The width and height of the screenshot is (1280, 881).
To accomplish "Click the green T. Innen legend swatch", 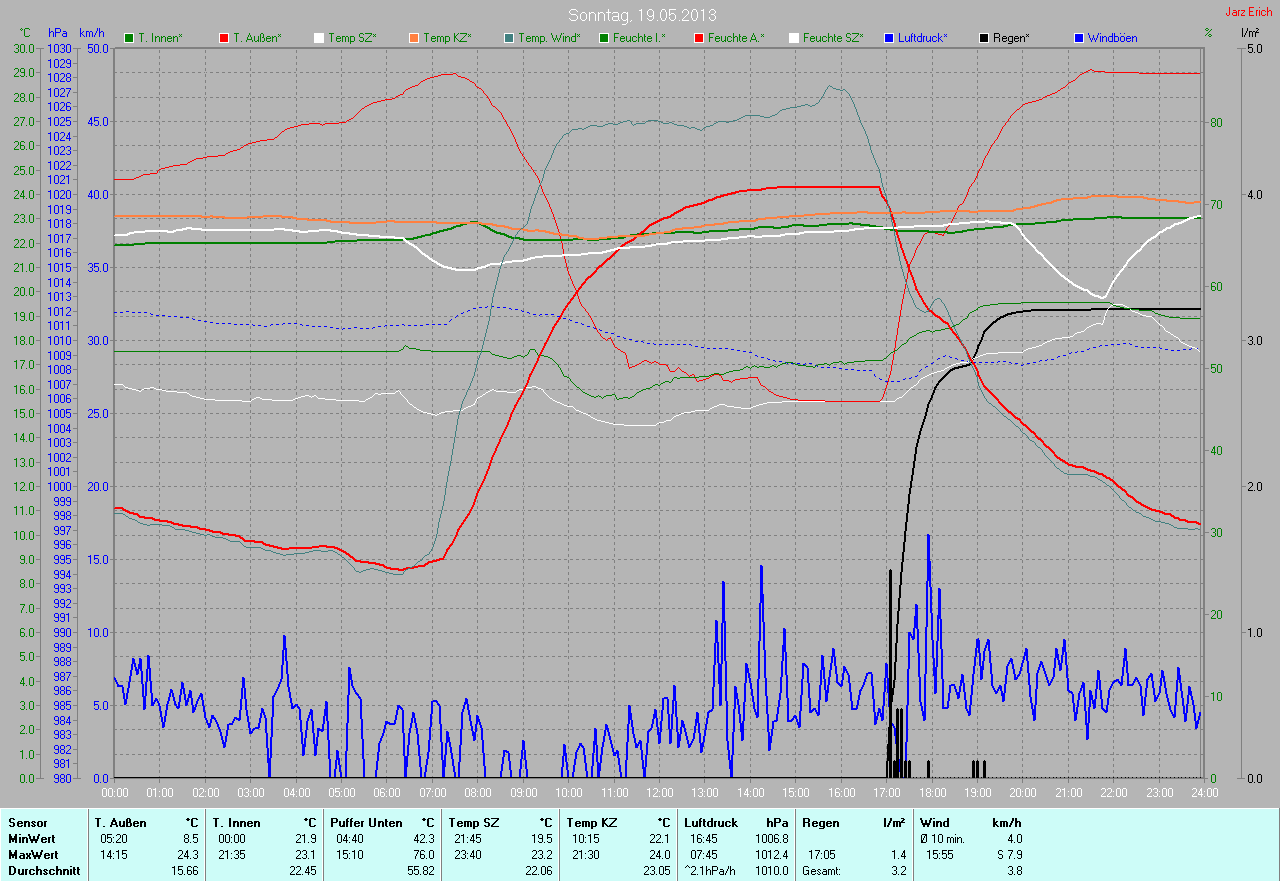I will [129, 38].
